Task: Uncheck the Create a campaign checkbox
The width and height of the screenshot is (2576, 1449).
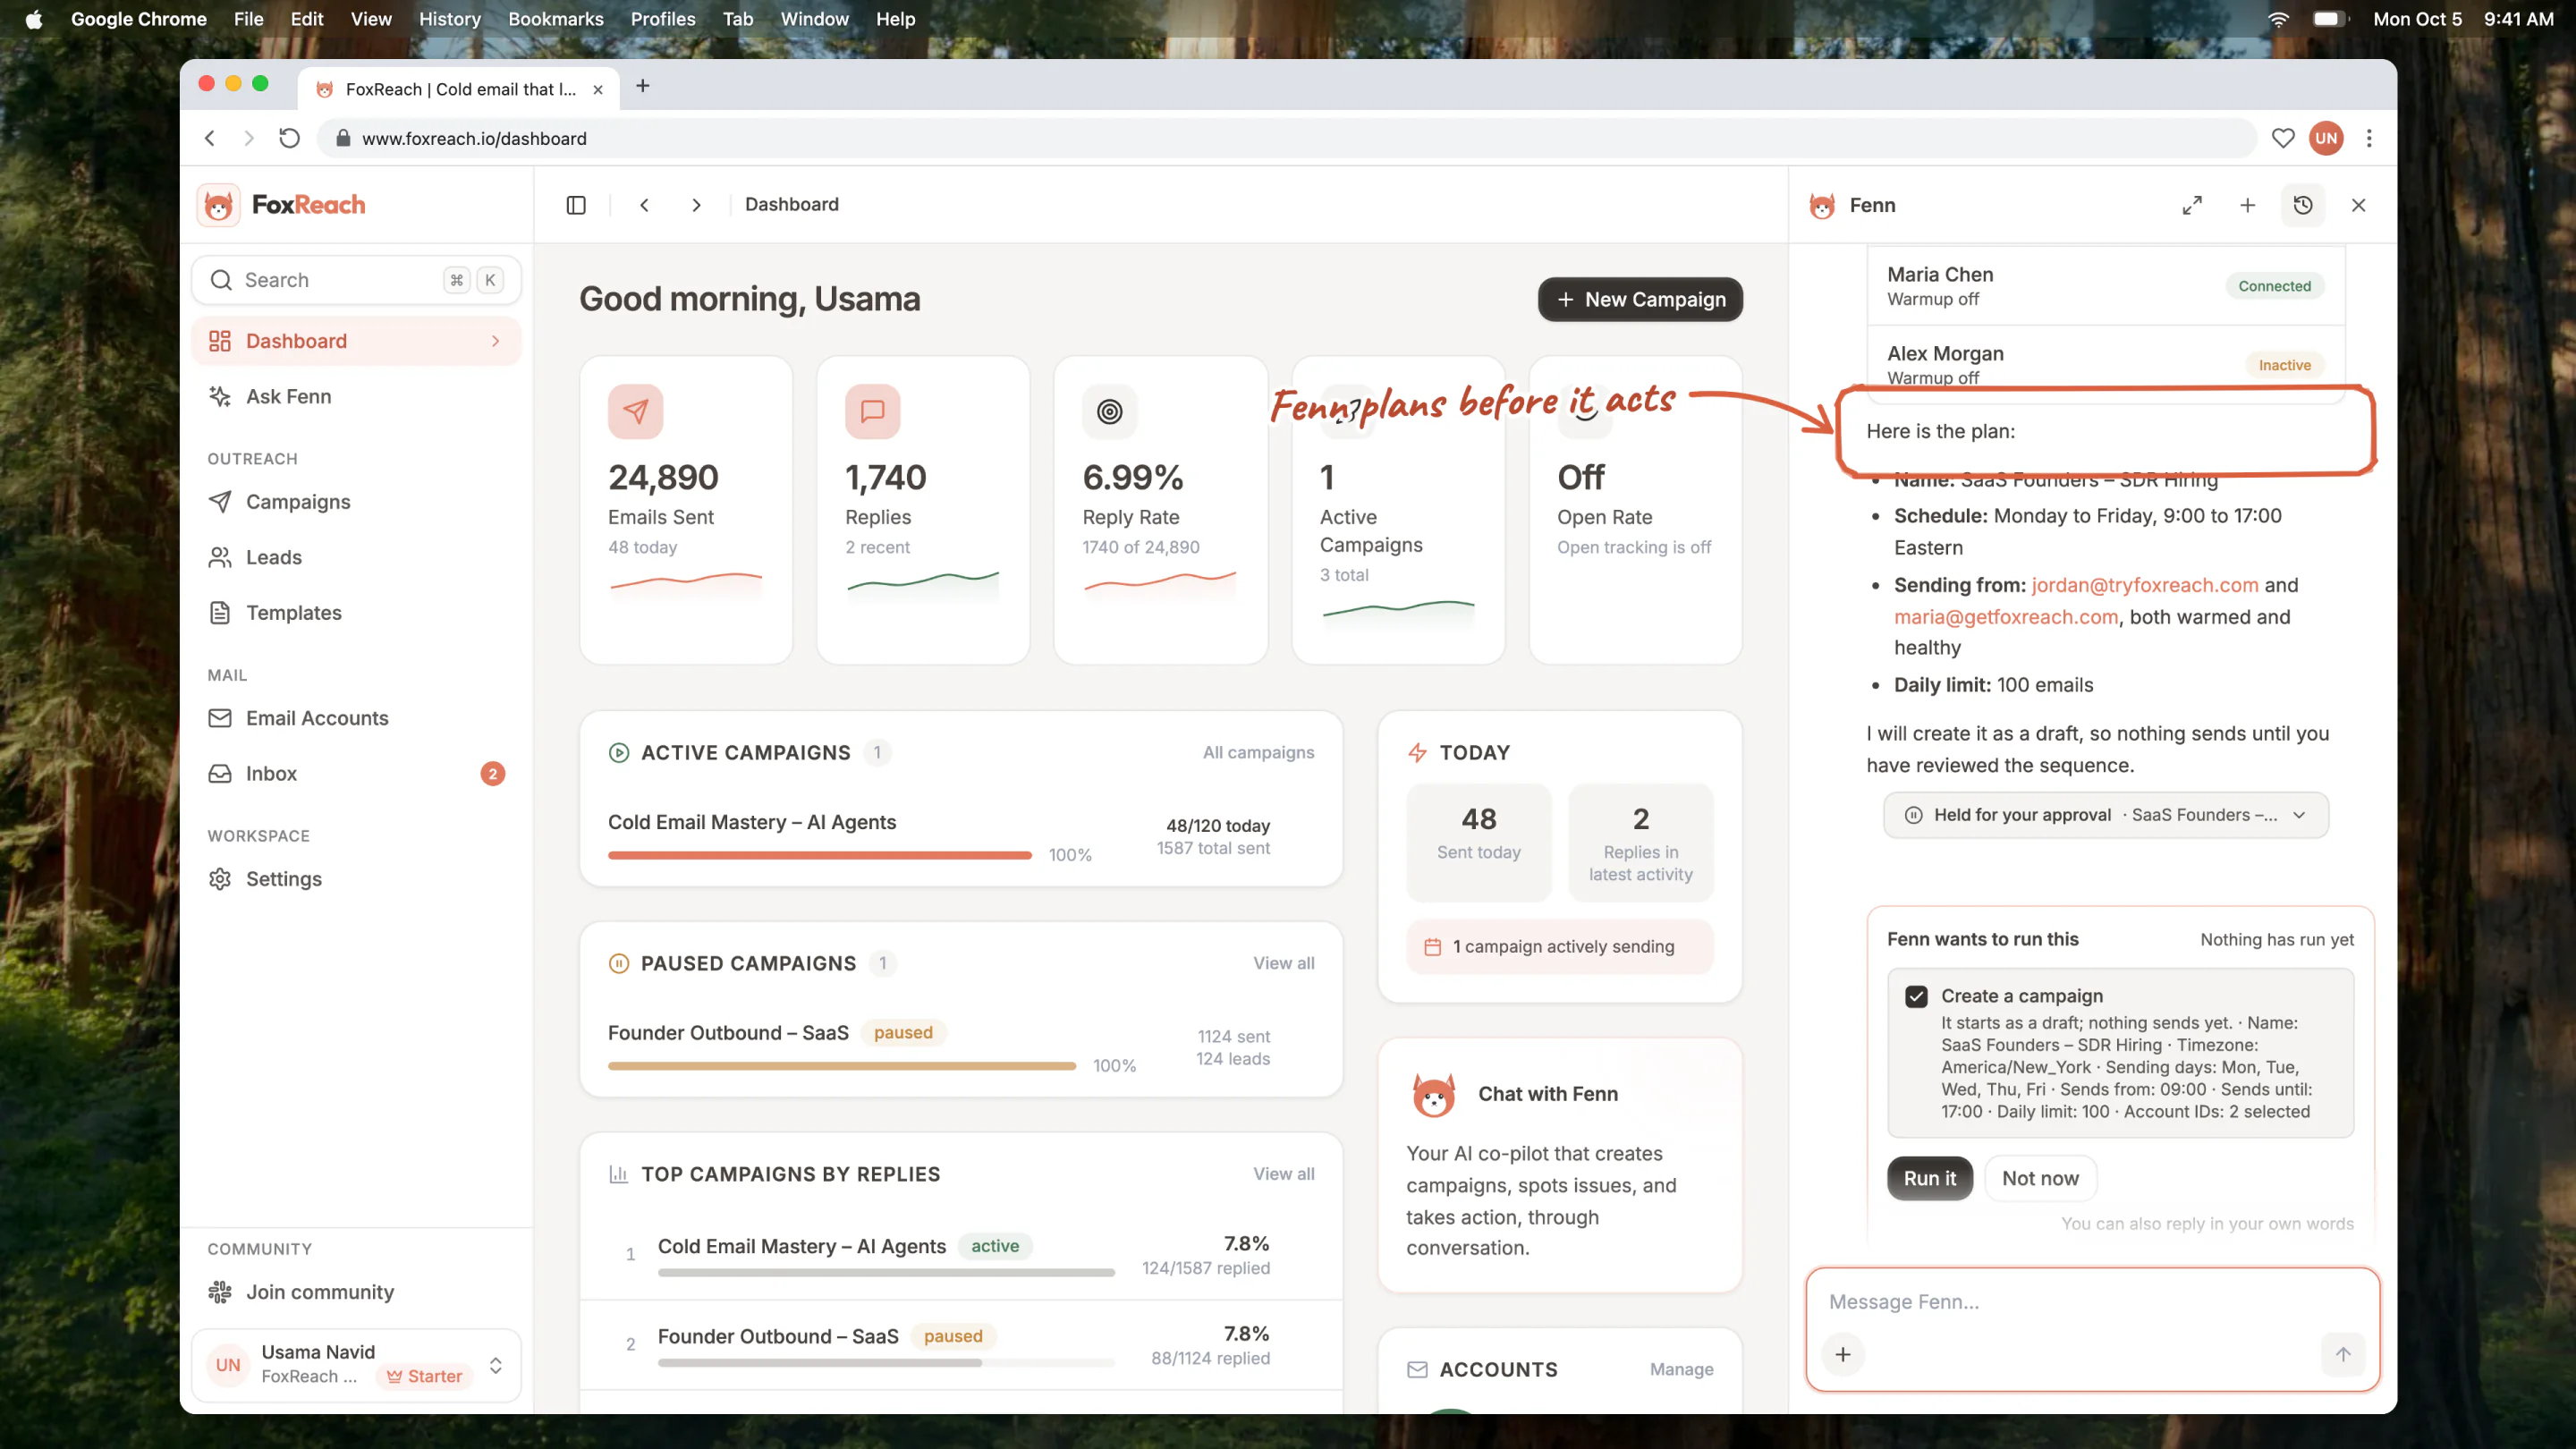Action: (1916, 996)
